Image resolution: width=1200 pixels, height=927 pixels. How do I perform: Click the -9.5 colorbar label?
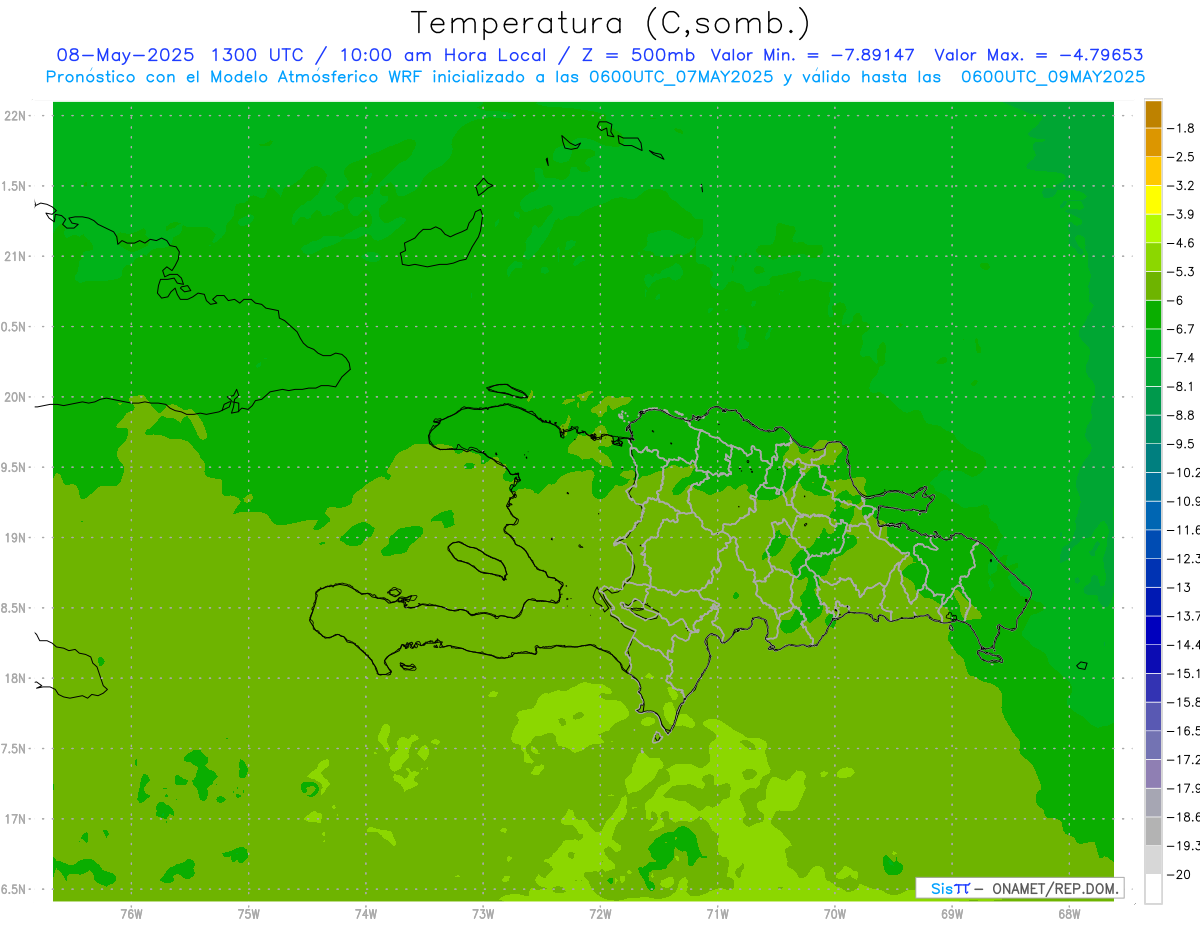pyautogui.click(x=1180, y=444)
